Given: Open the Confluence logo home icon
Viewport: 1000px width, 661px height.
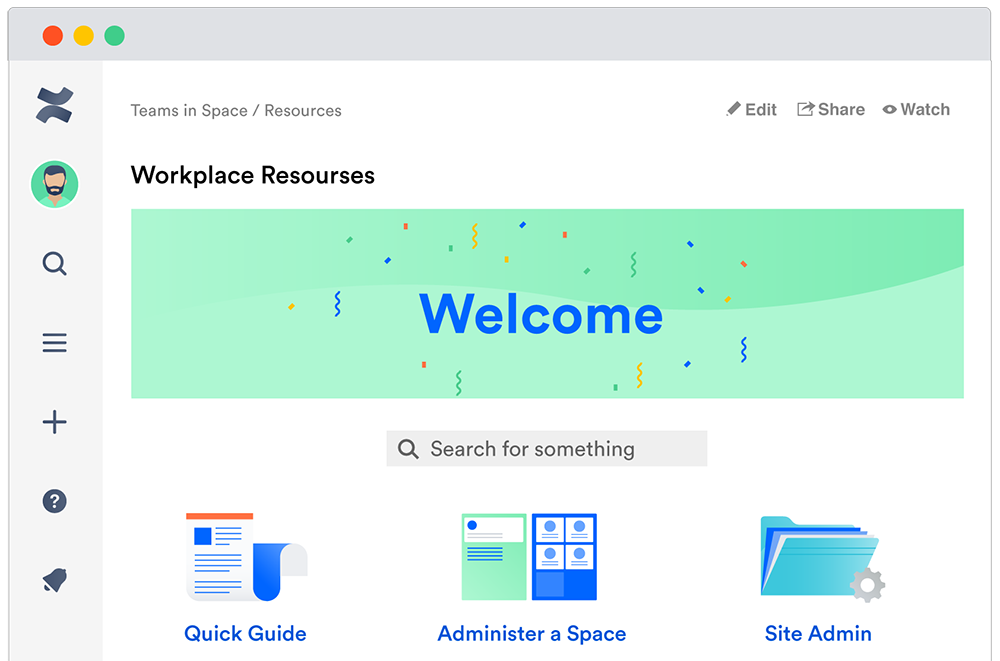Looking at the screenshot, I should point(55,105).
